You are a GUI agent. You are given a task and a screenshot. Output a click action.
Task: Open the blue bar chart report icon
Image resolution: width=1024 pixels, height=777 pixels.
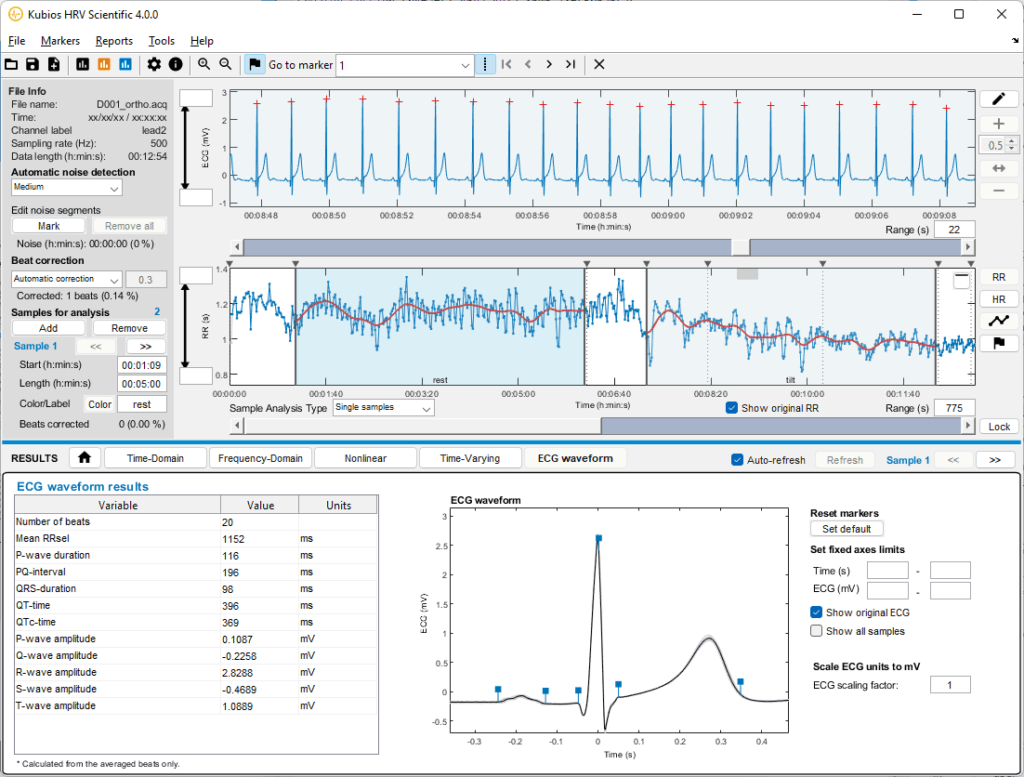pyautogui.click(x=125, y=64)
